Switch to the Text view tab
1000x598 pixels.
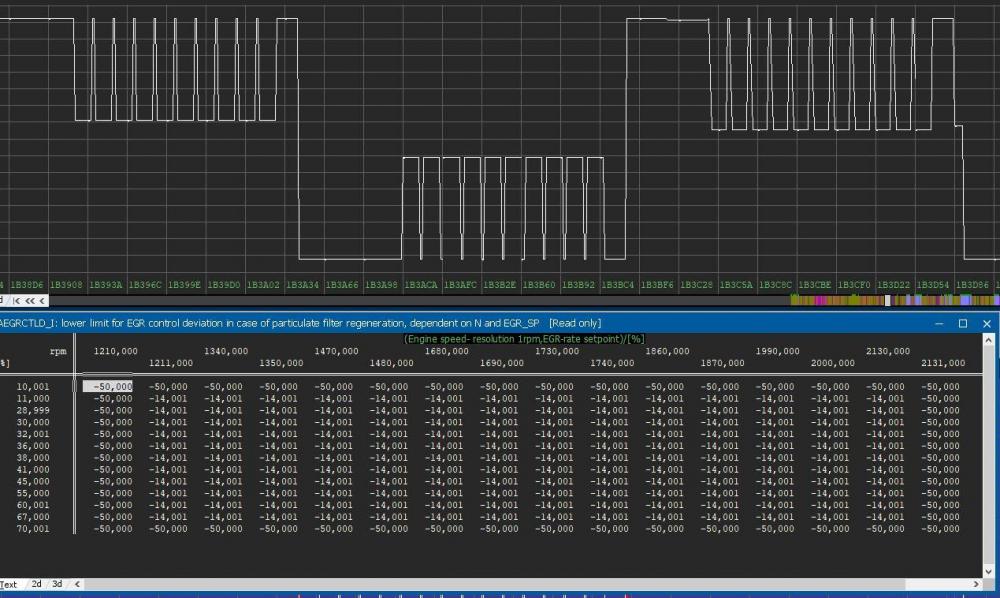[x=9, y=584]
